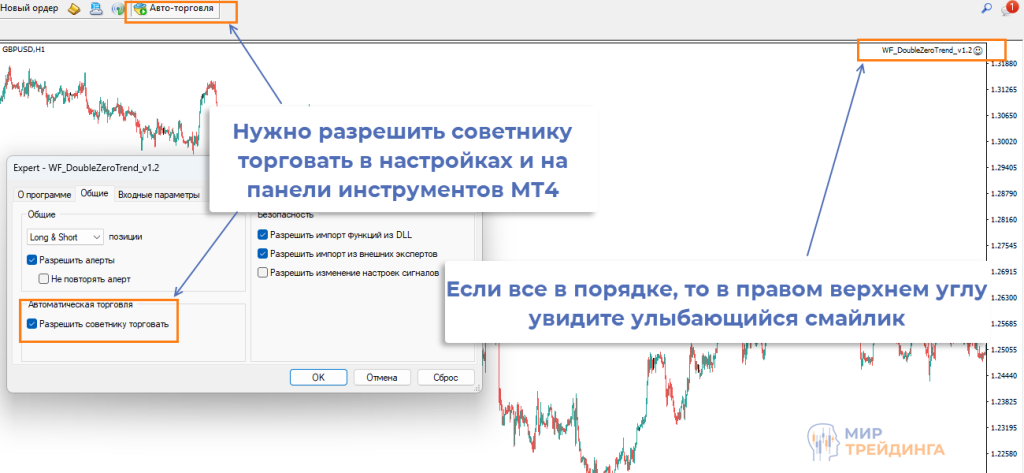The height and width of the screenshot is (473, 1024).
Task: Switch to the Общие tab
Action: pos(94,194)
